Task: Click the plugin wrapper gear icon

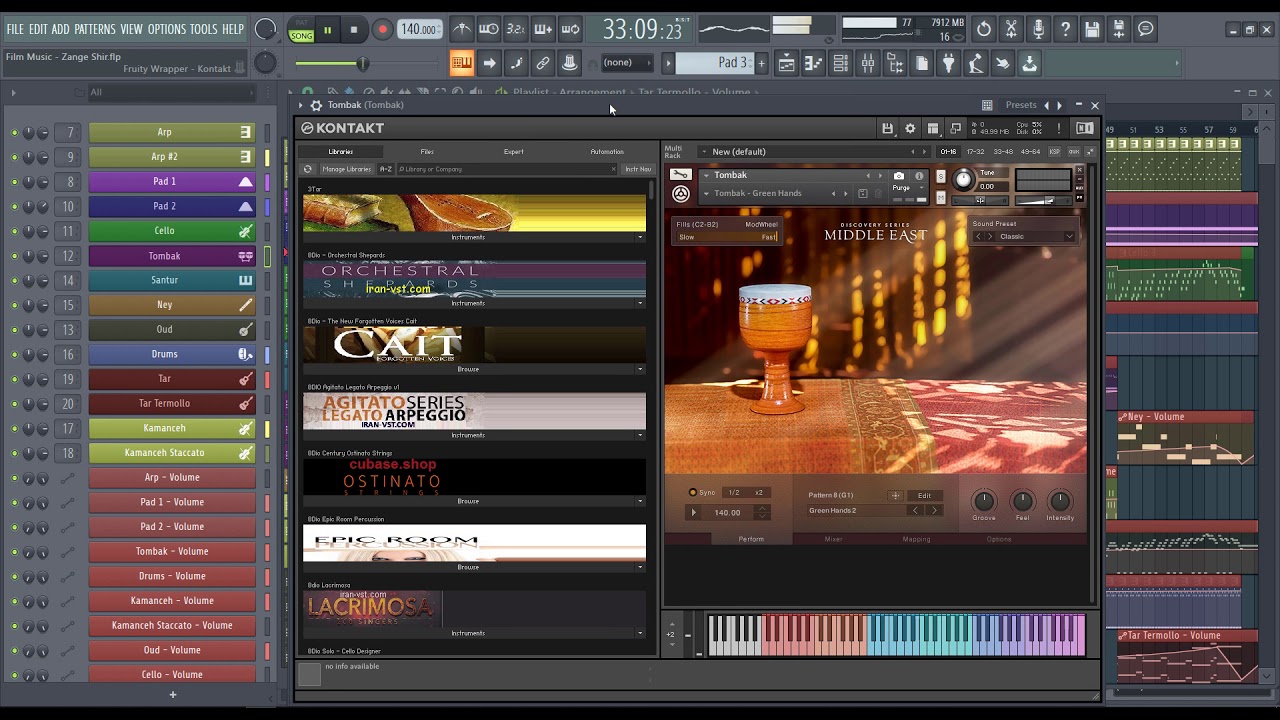Action: (316, 105)
